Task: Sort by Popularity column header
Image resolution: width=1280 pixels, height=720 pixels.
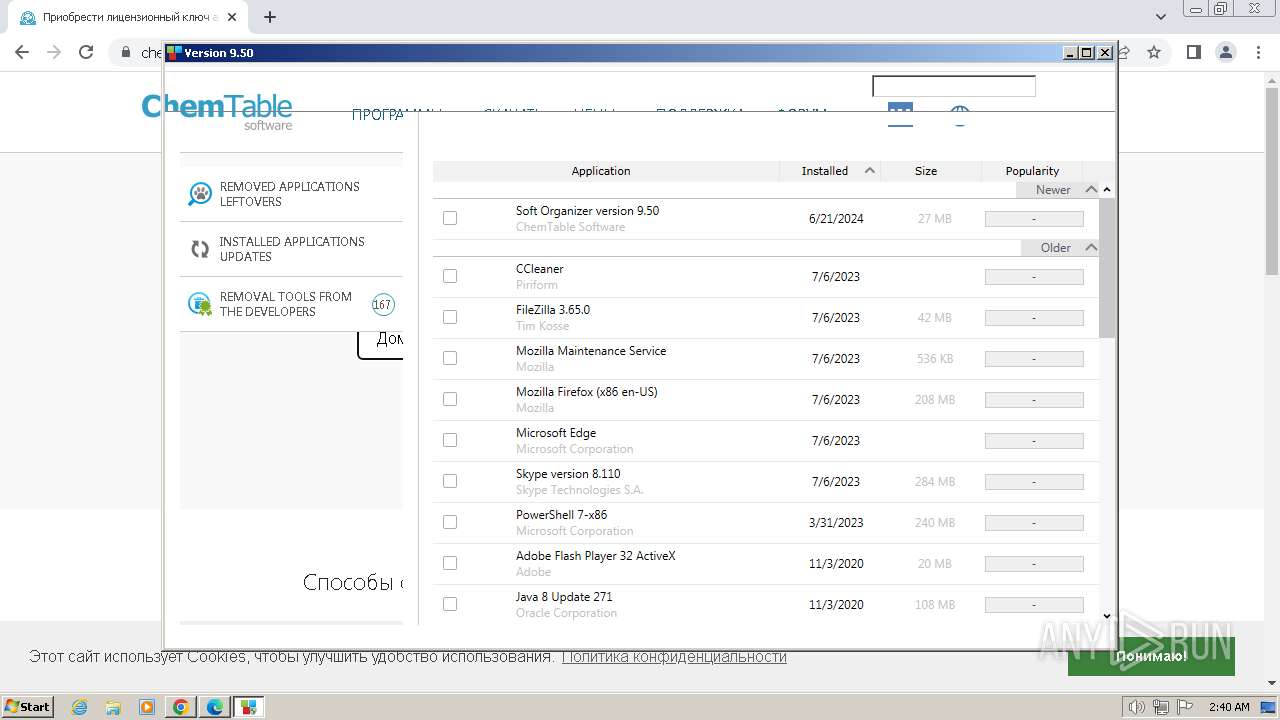Action: tap(1032, 171)
